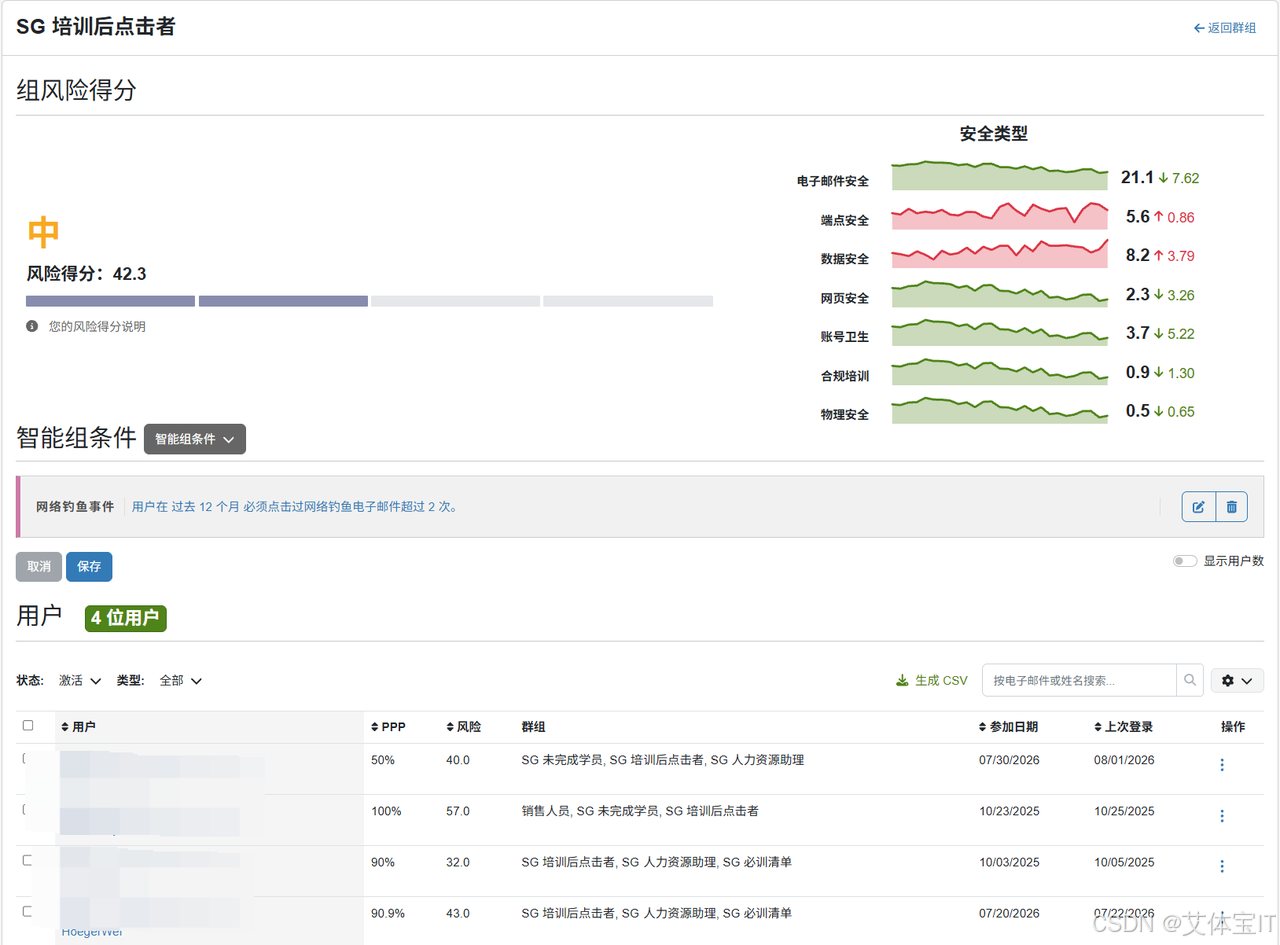This screenshot has width=1280, height=945.
Task: Click the search magnifier icon
Action: pyautogui.click(x=1190, y=680)
